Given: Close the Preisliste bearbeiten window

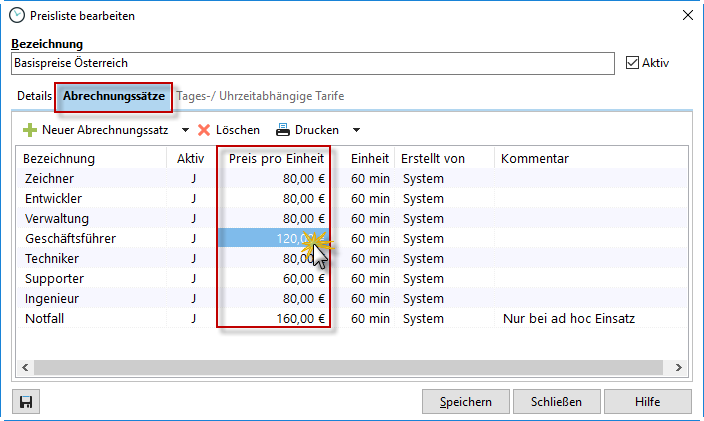Looking at the screenshot, I should click(686, 15).
